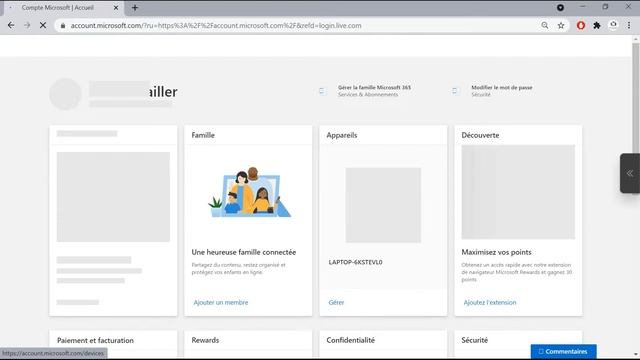Stop loading the page
The width and height of the screenshot is (640, 360).
(x=43, y=25)
